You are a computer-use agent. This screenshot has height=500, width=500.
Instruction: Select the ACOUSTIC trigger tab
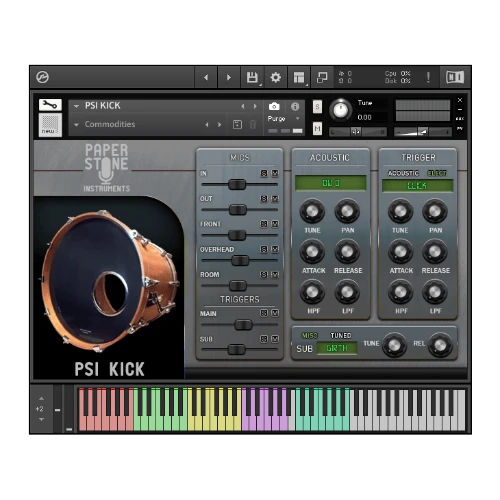pos(403,173)
